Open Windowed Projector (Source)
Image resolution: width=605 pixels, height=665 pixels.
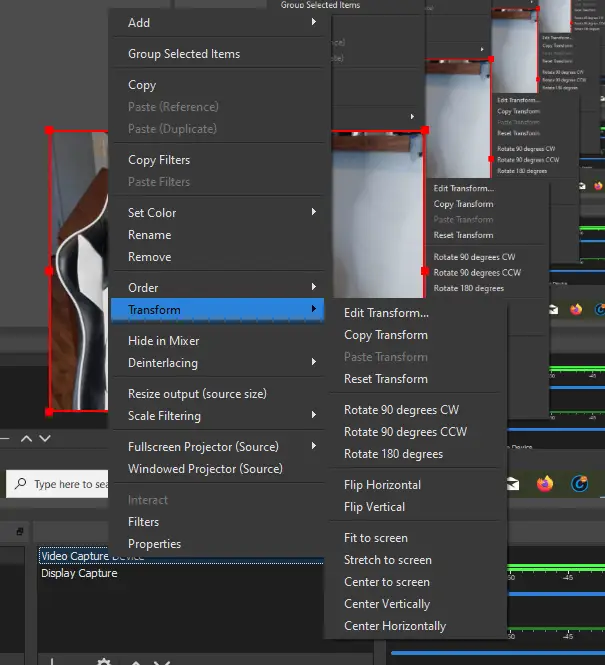click(x=217, y=469)
